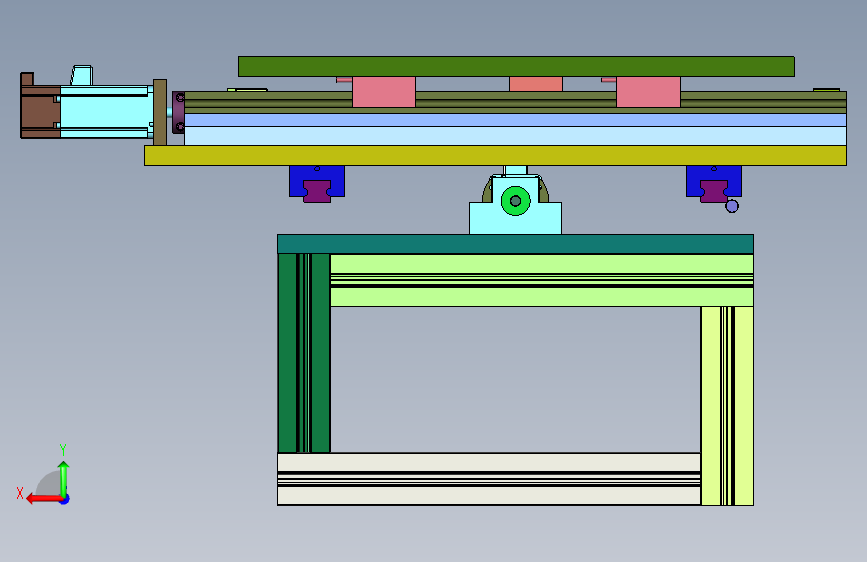Select the medium-blue actuator strip
Screen dimensions: 867x562
515,120
